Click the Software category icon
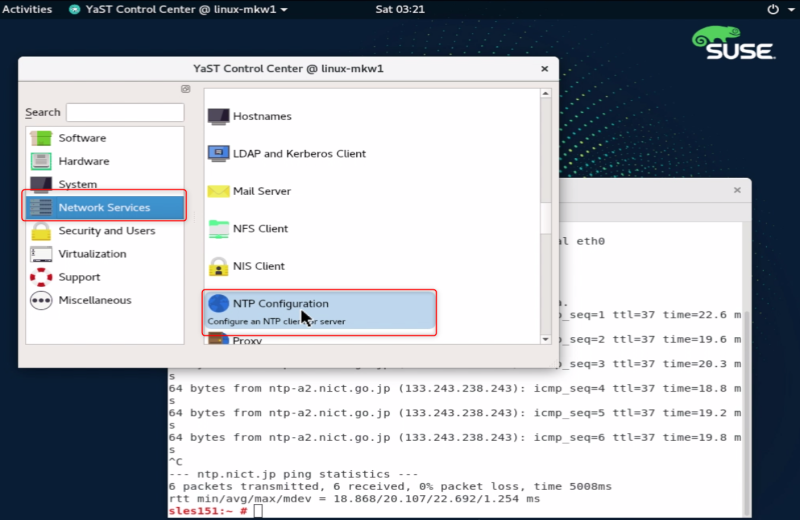800x520 pixels. [41, 138]
